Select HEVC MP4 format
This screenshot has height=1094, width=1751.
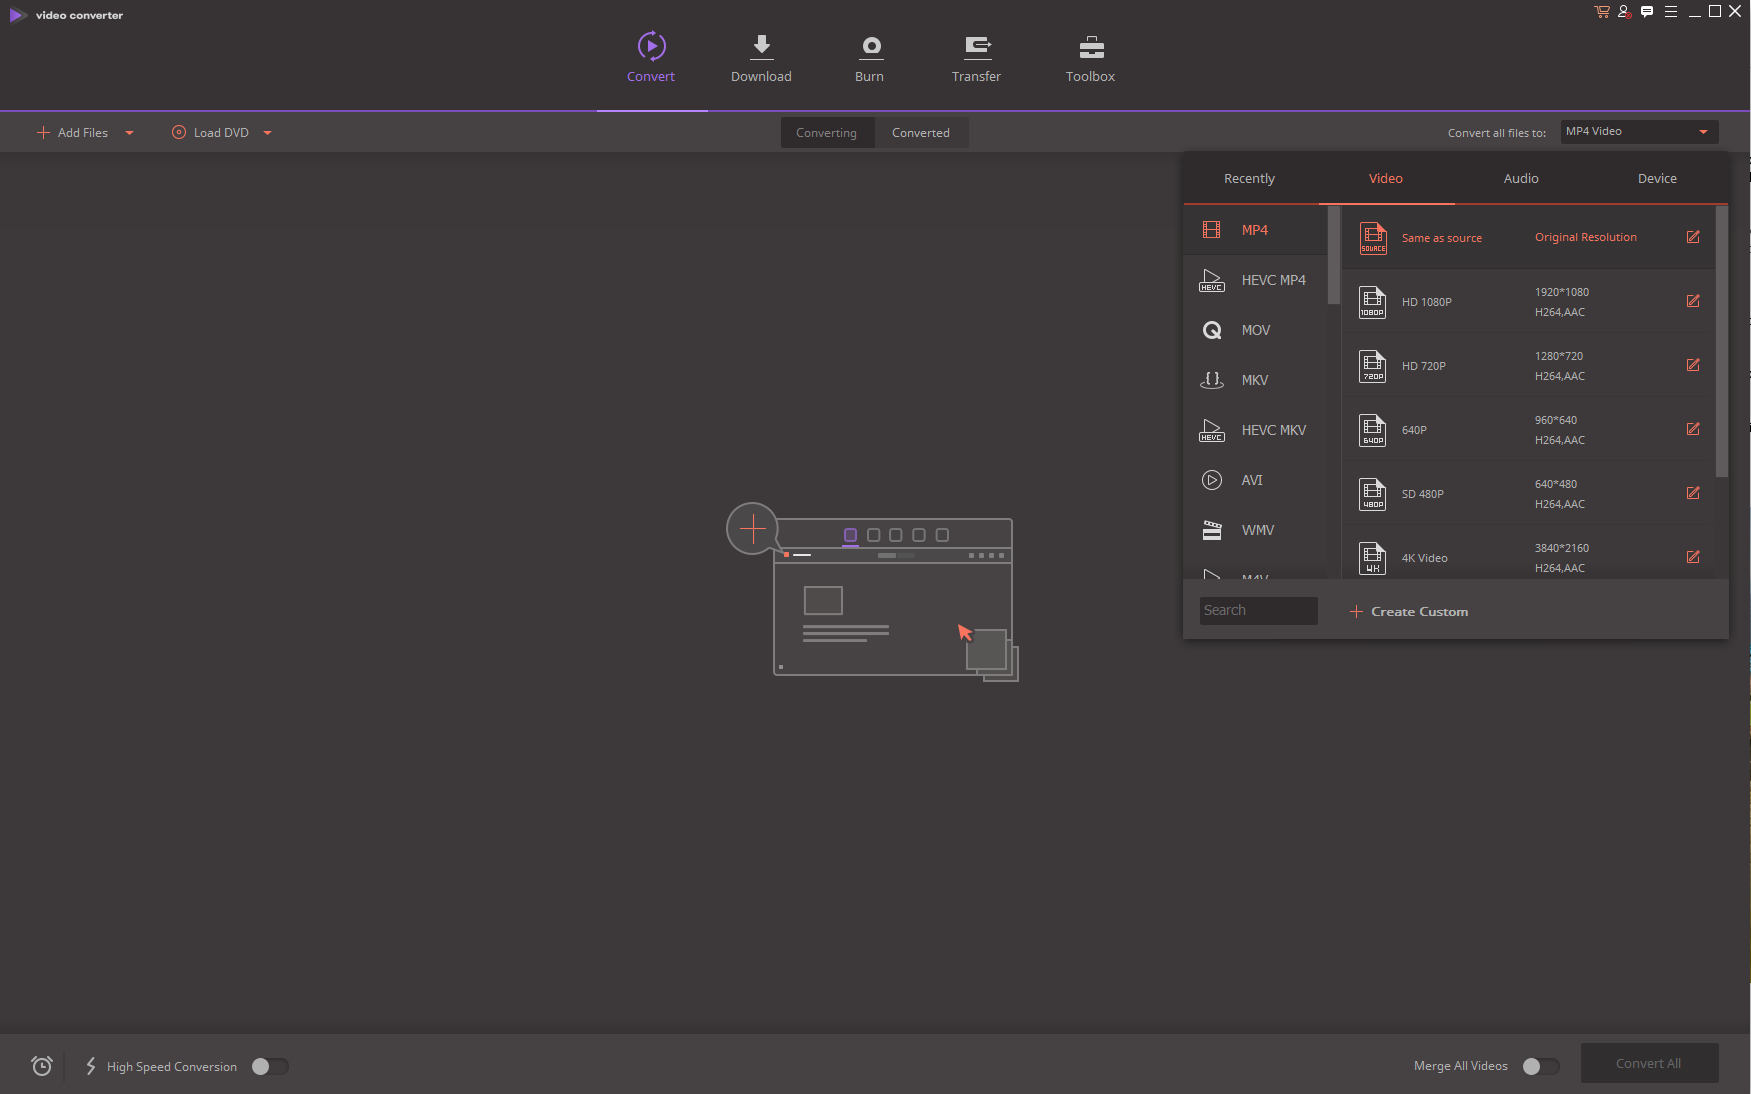pyautogui.click(x=1255, y=280)
